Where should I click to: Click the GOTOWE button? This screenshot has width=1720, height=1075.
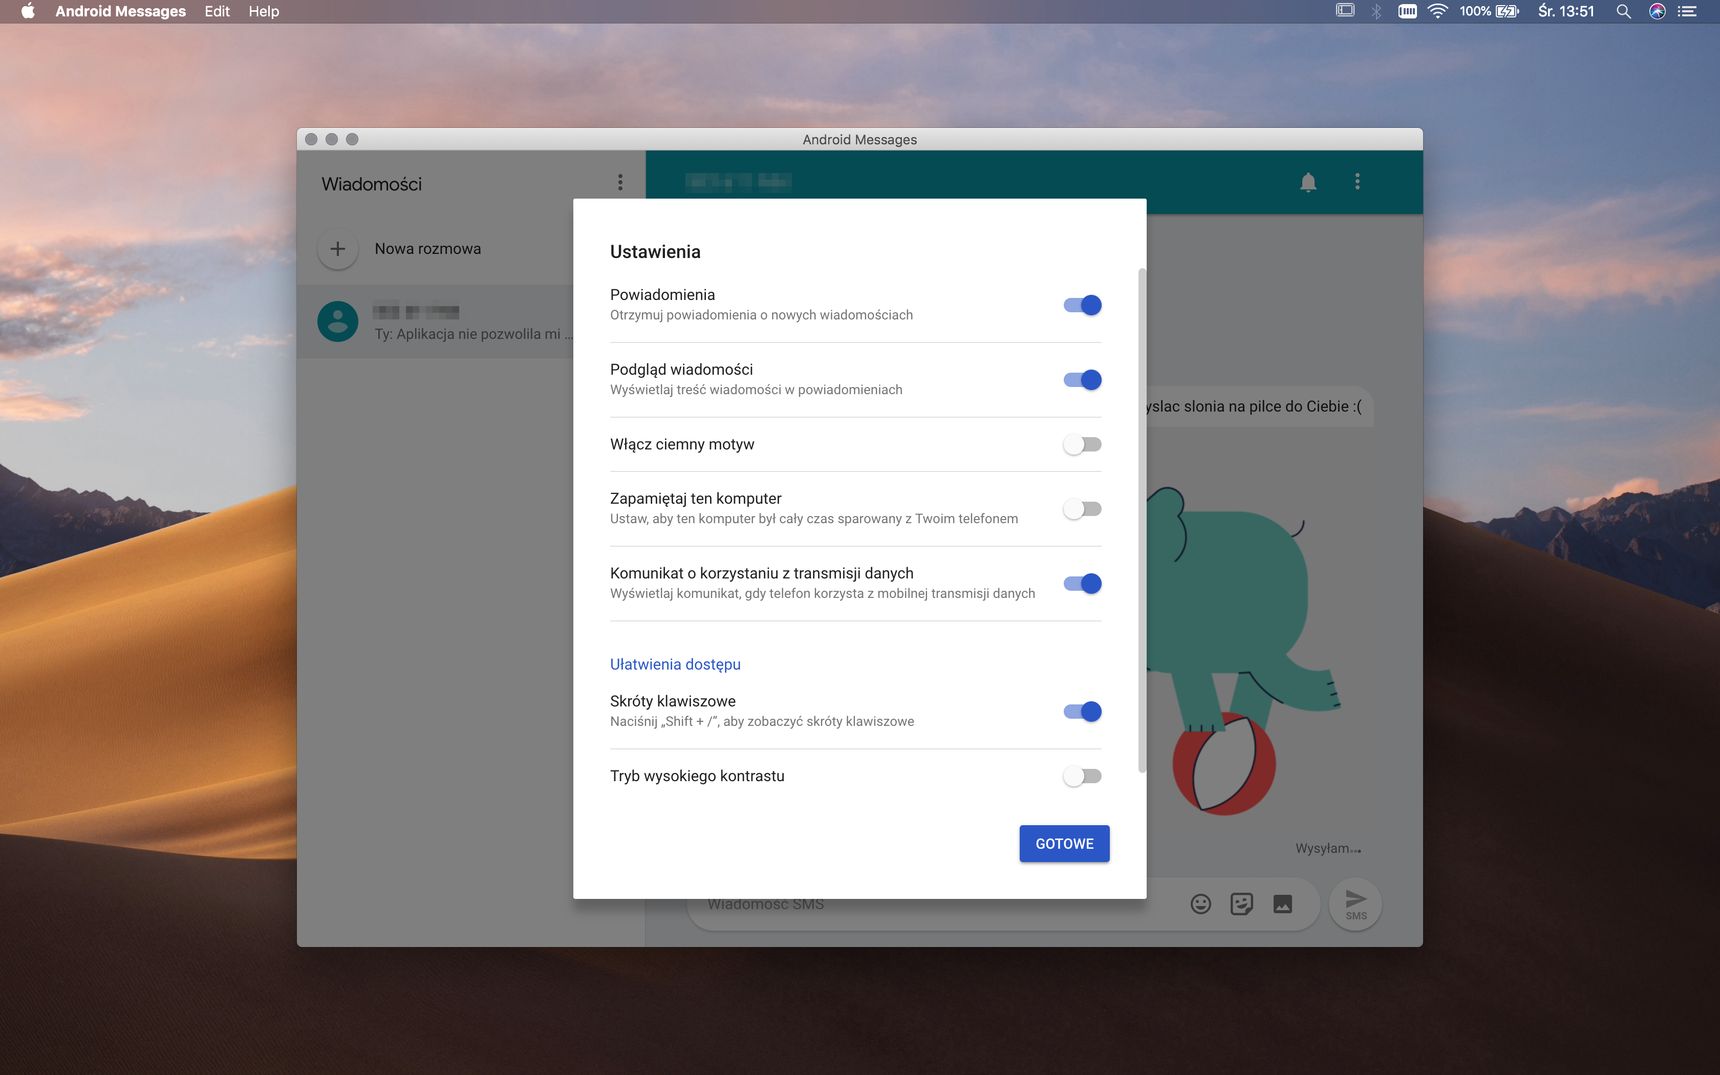click(1064, 844)
